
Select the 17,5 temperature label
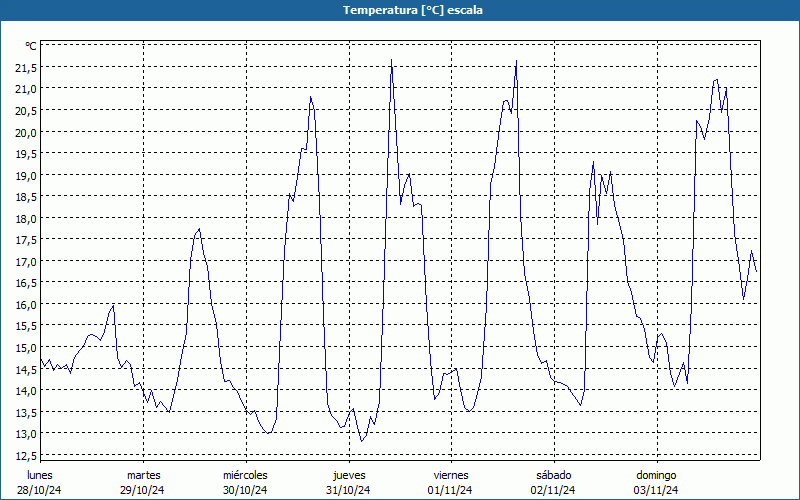point(26,240)
